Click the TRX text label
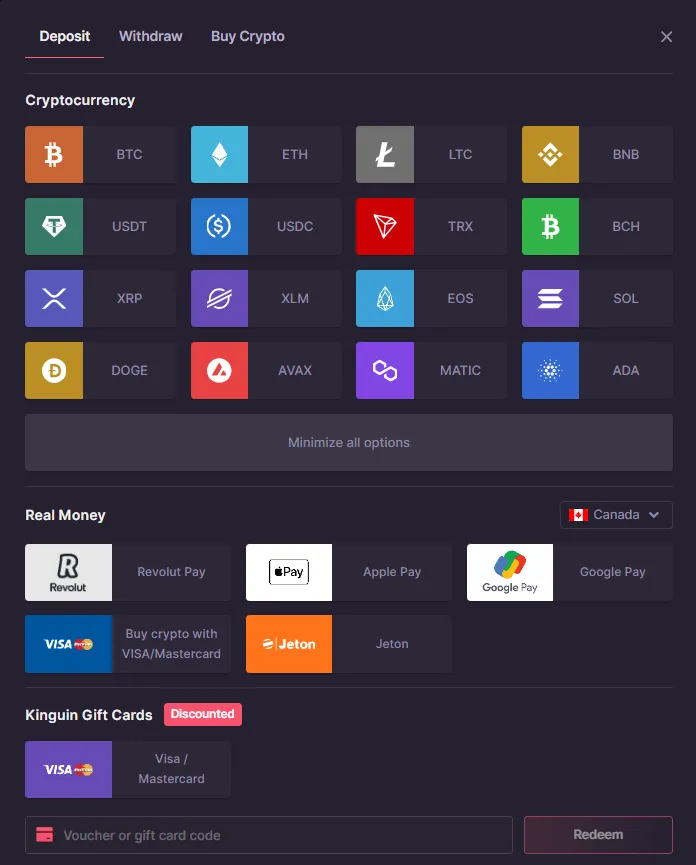The height and width of the screenshot is (865, 696). [x=461, y=226]
